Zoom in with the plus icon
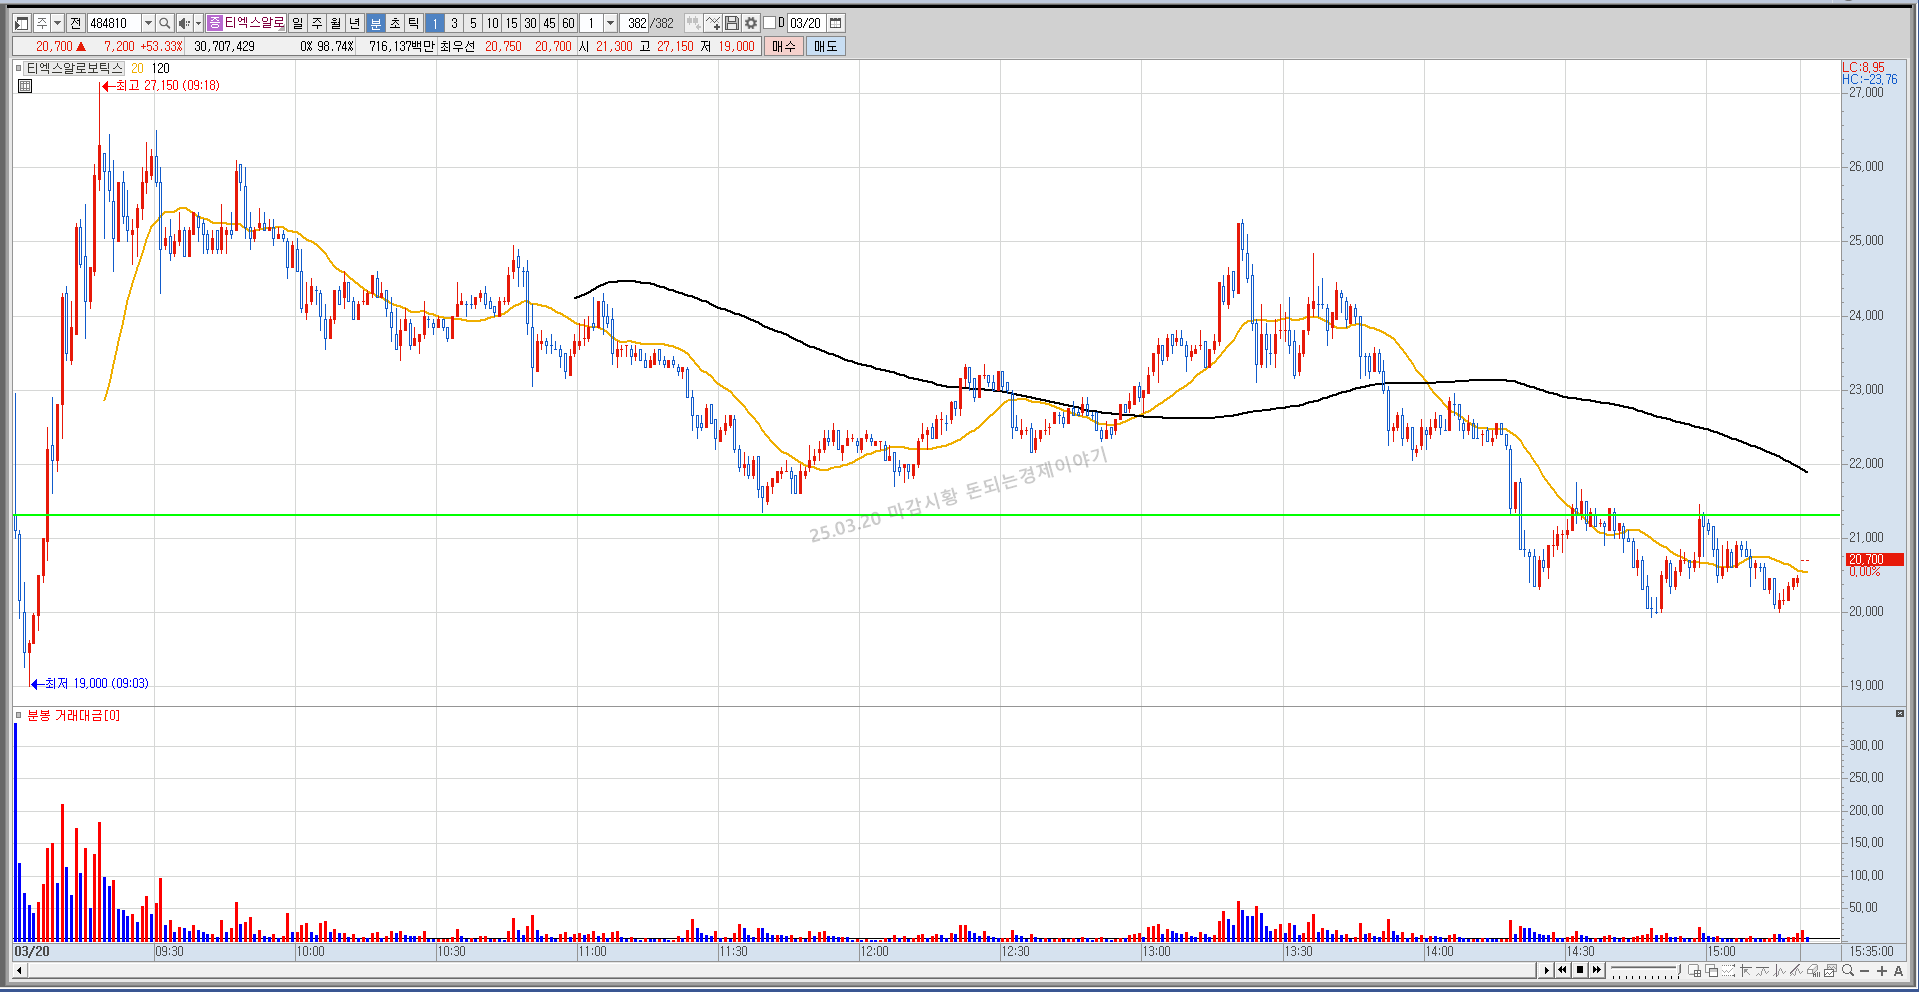 [x=1882, y=971]
